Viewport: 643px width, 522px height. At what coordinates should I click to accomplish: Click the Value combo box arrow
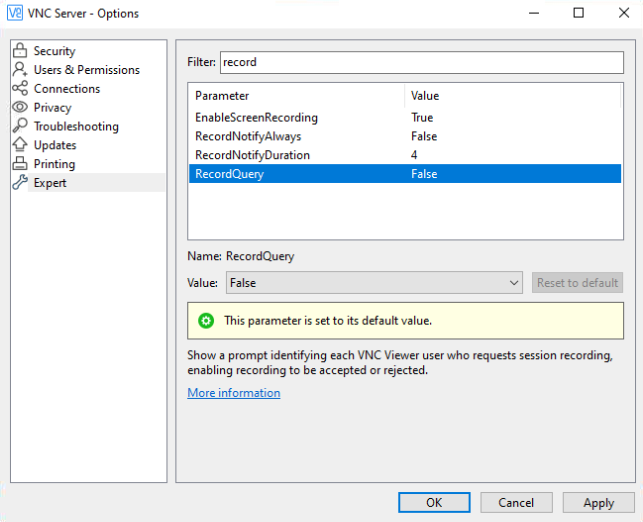click(x=513, y=283)
